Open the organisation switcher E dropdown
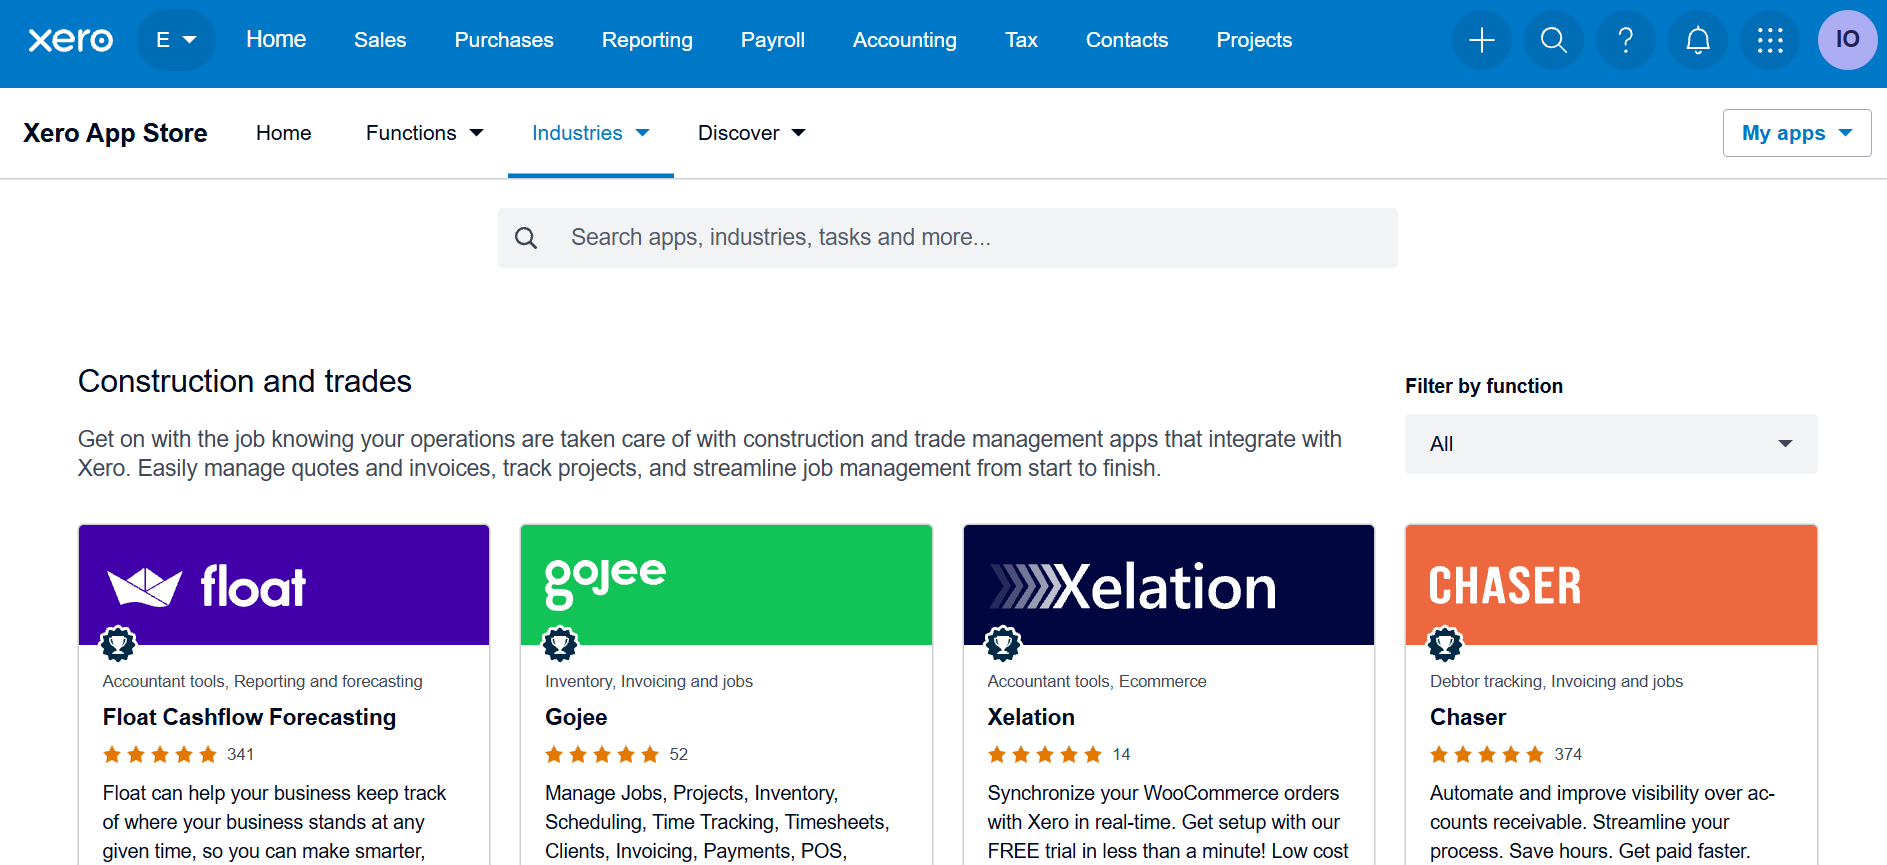This screenshot has width=1887, height=865. [176, 40]
